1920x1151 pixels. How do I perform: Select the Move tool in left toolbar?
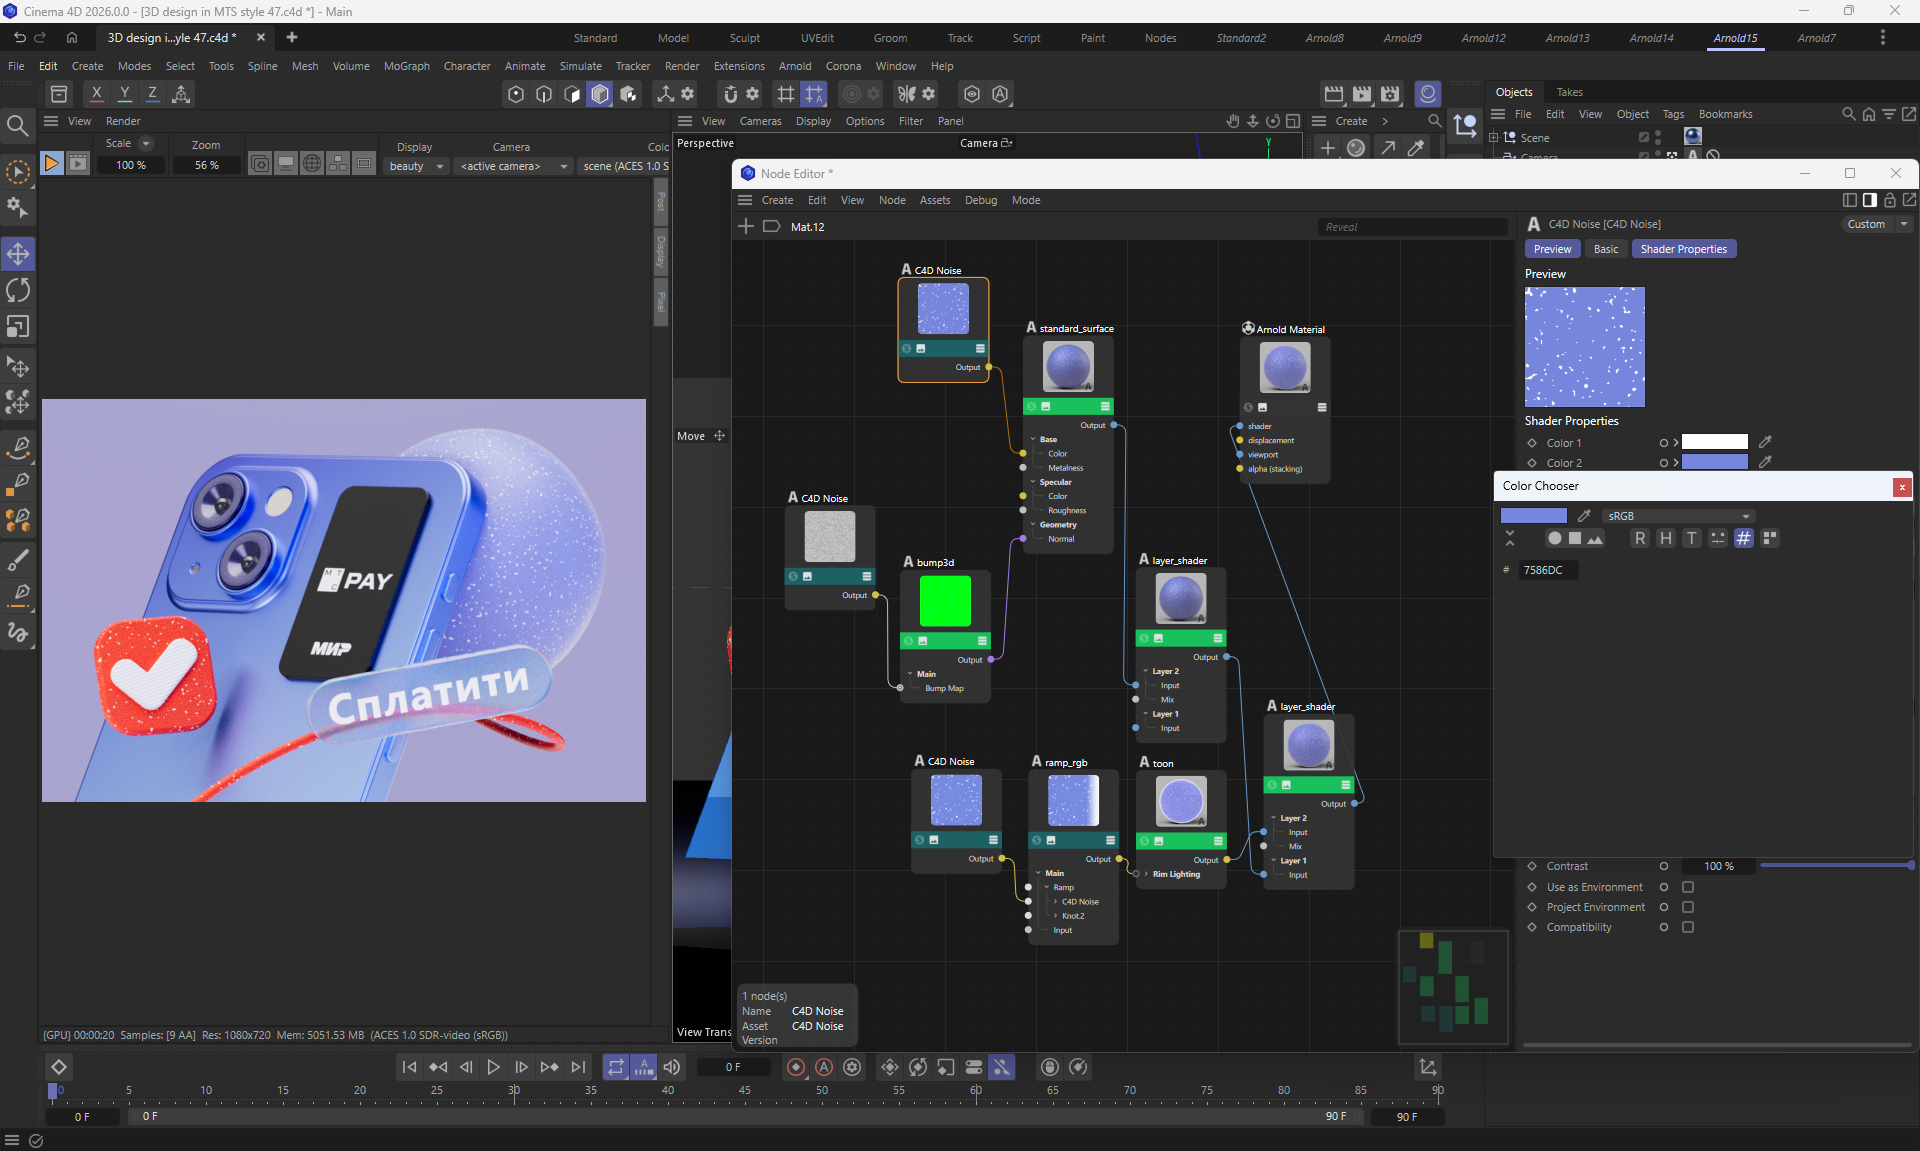tap(18, 254)
